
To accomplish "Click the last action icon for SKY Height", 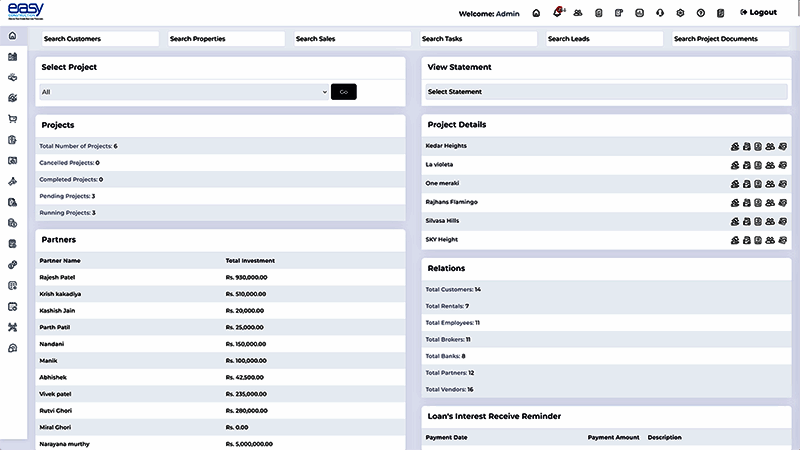I will click(x=783, y=240).
